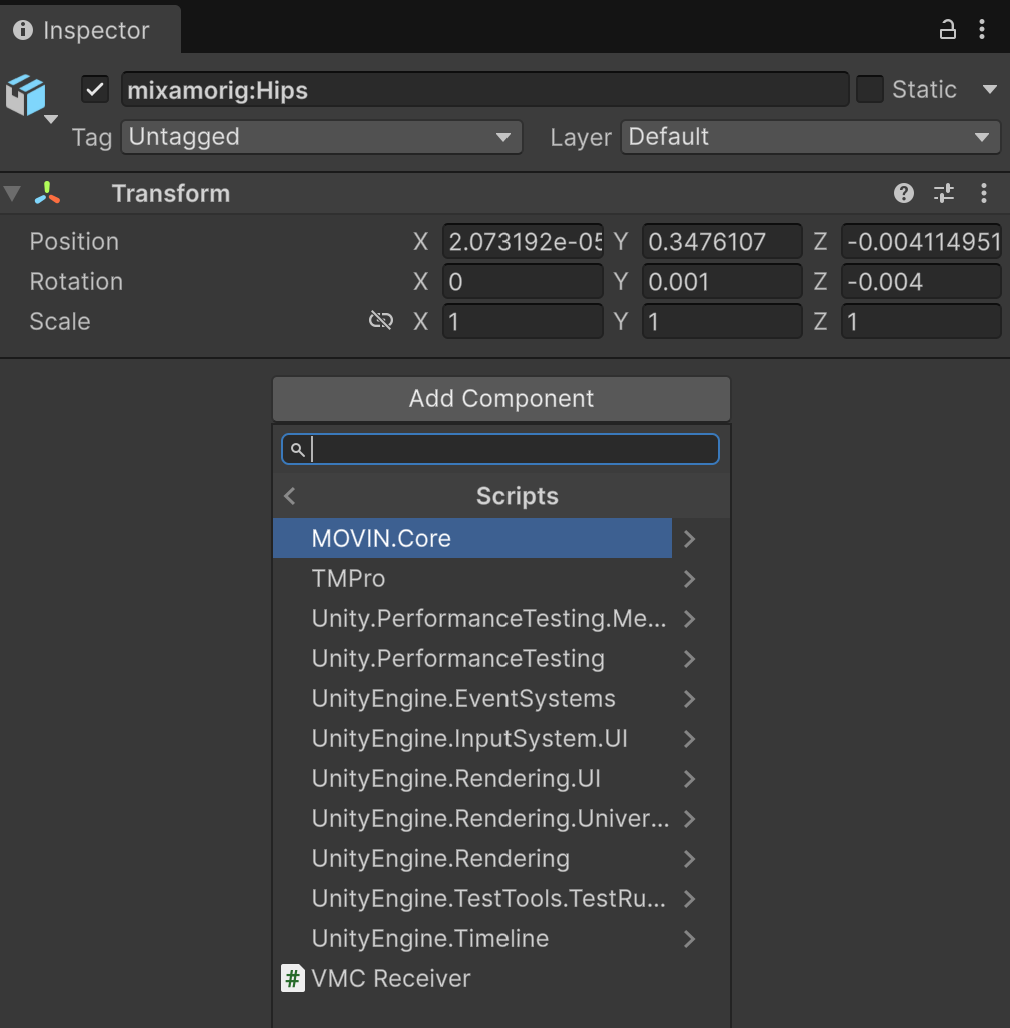The height and width of the screenshot is (1028, 1010).
Task: Click the Add Component button
Action: (x=501, y=398)
